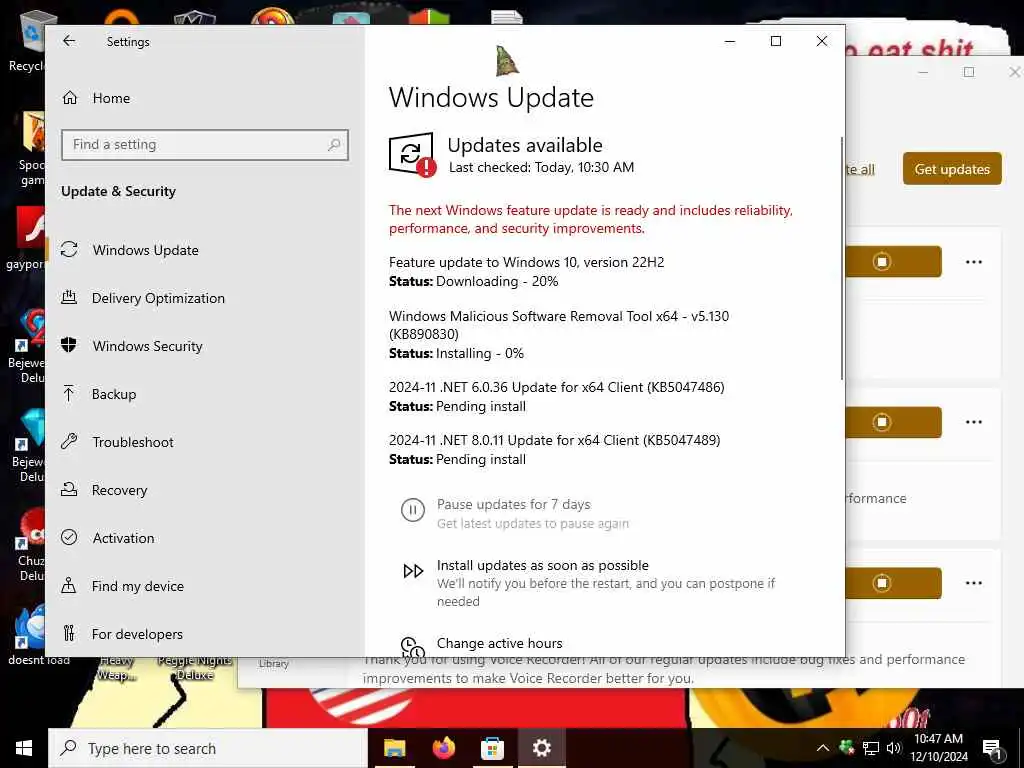Select the Malicious Software Removal Tool entry
Image resolution: width=1024 pixels, height=768 pixels.
coord(559,334)
